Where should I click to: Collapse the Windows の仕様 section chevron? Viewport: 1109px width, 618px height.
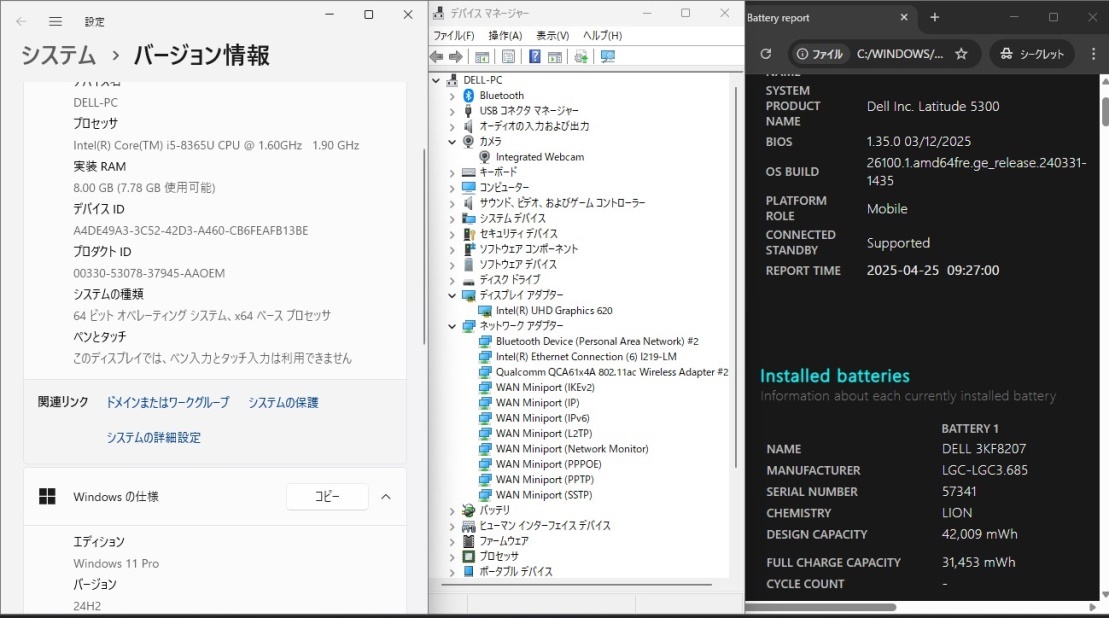click(x=385, y=496)
